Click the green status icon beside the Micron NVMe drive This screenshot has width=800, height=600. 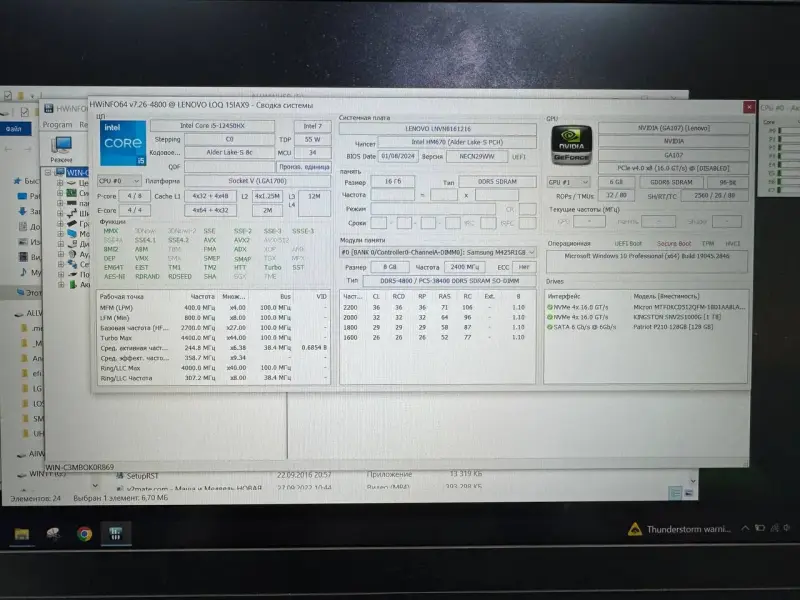click(x=550, y=307)
